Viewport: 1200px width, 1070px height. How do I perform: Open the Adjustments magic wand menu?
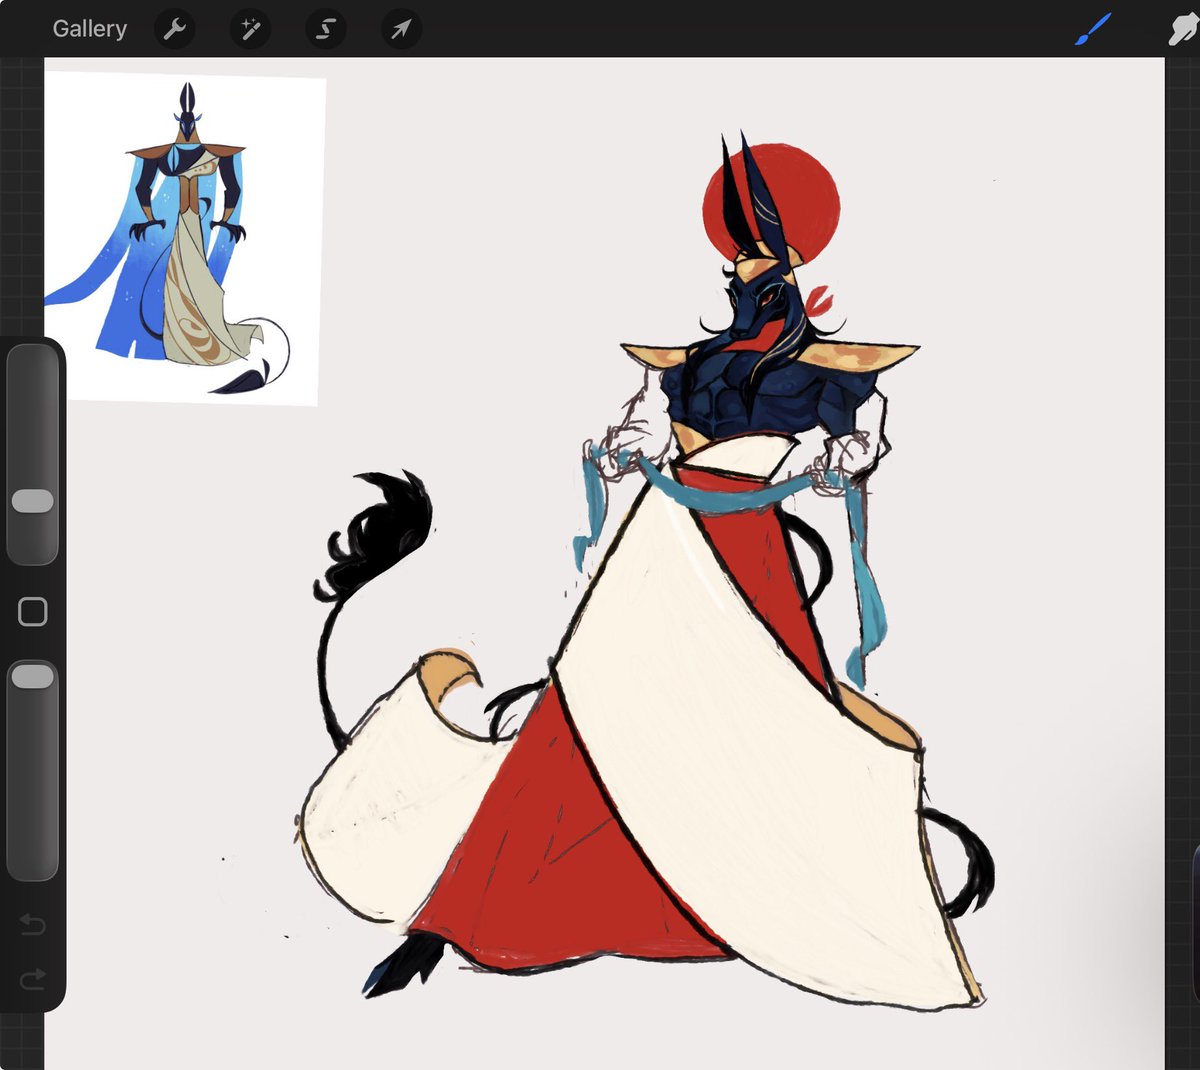(x=250, y=29)
